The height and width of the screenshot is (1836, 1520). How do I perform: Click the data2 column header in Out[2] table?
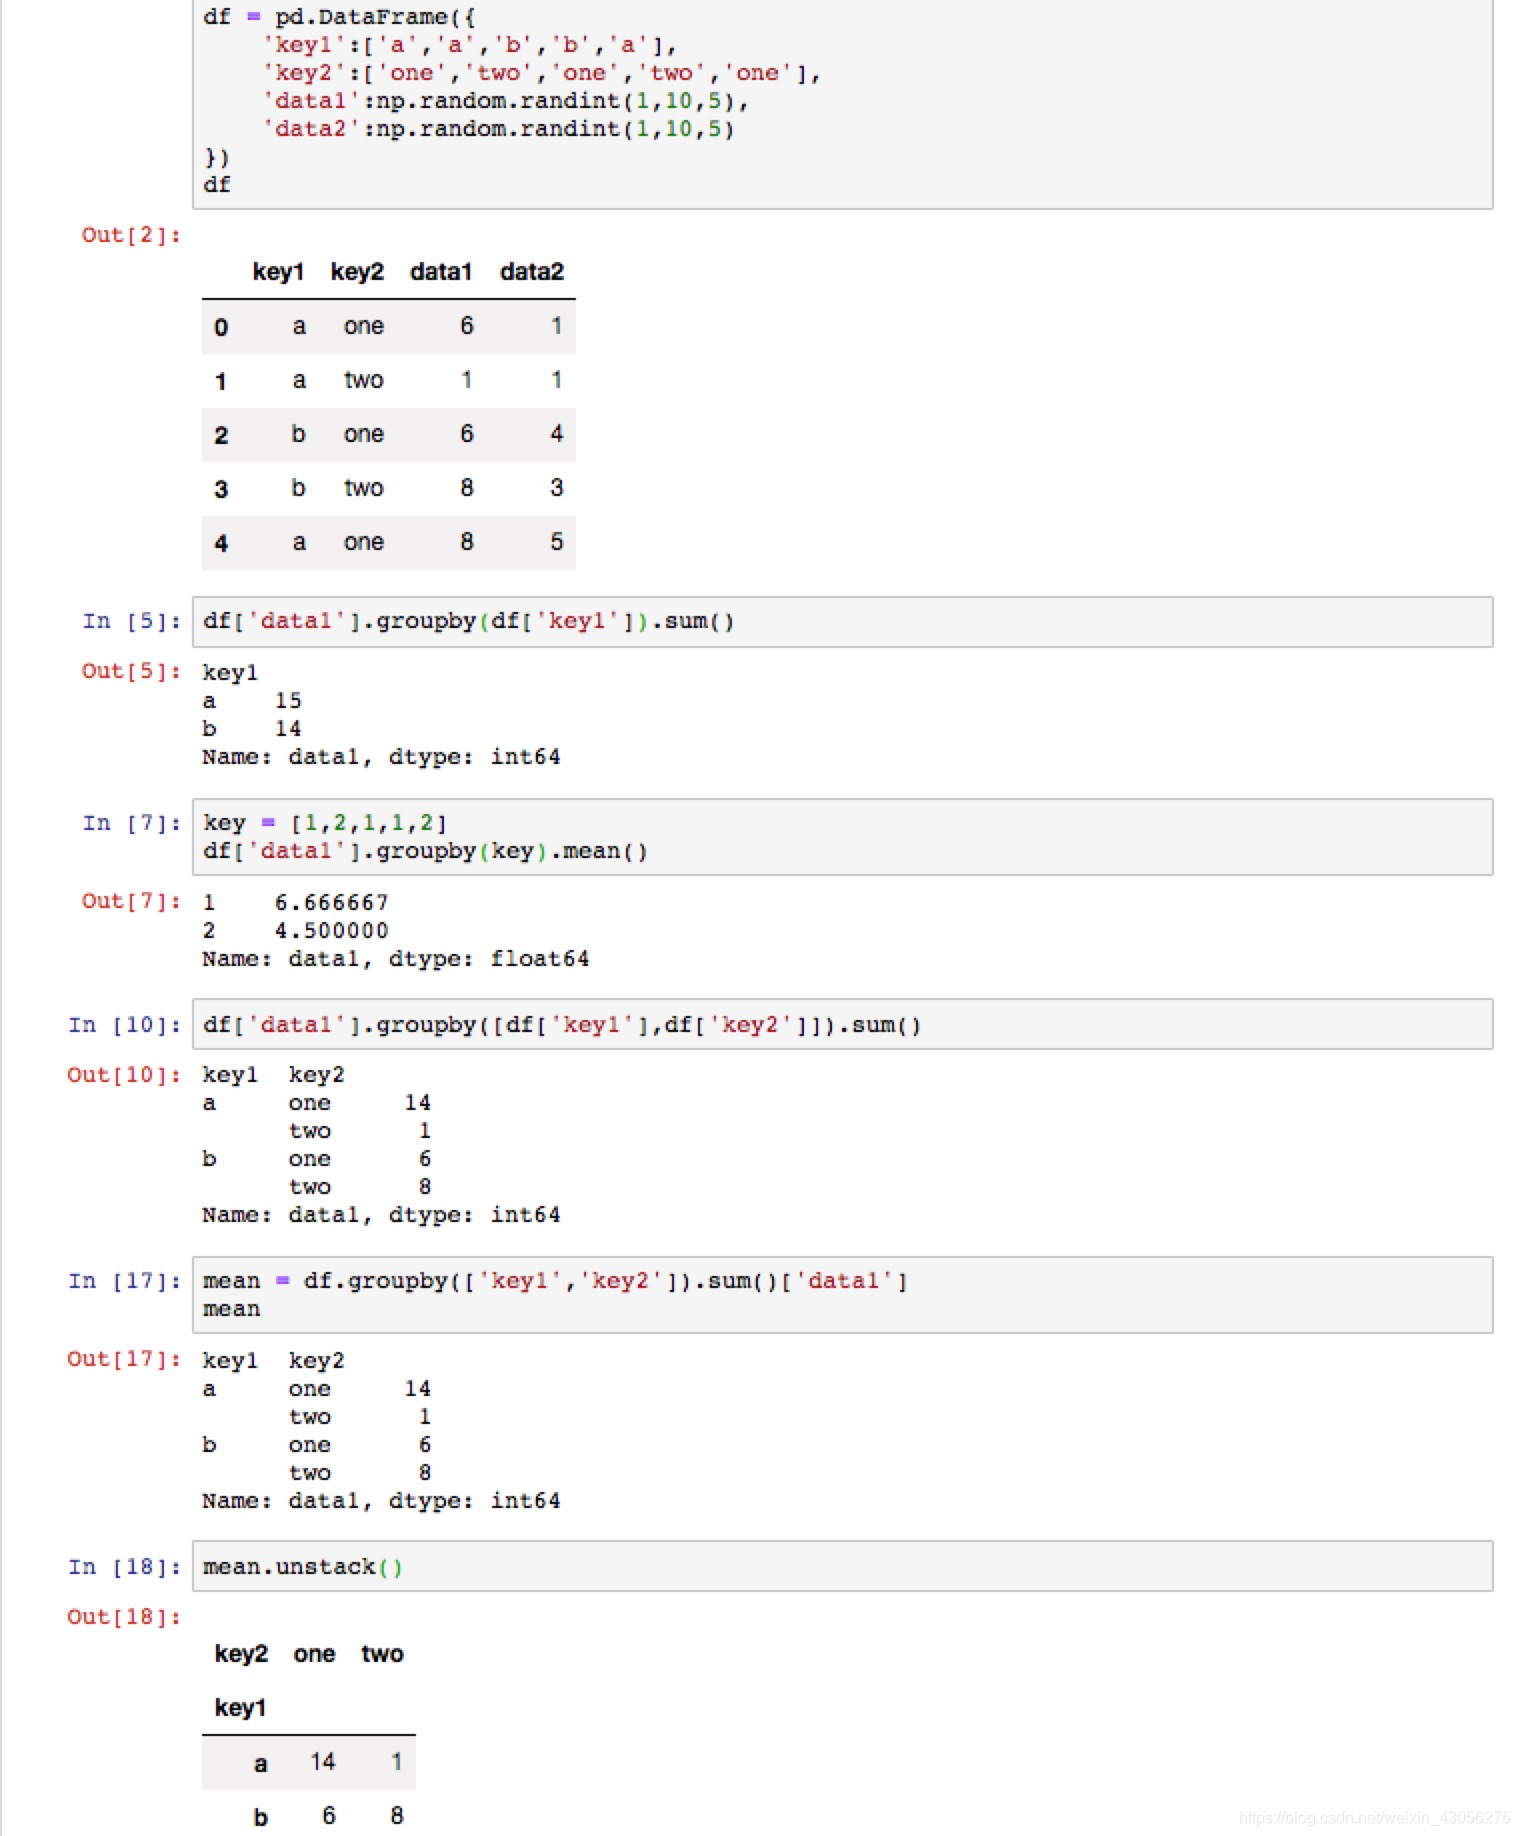pyautogui.click(x=532, y=272)
